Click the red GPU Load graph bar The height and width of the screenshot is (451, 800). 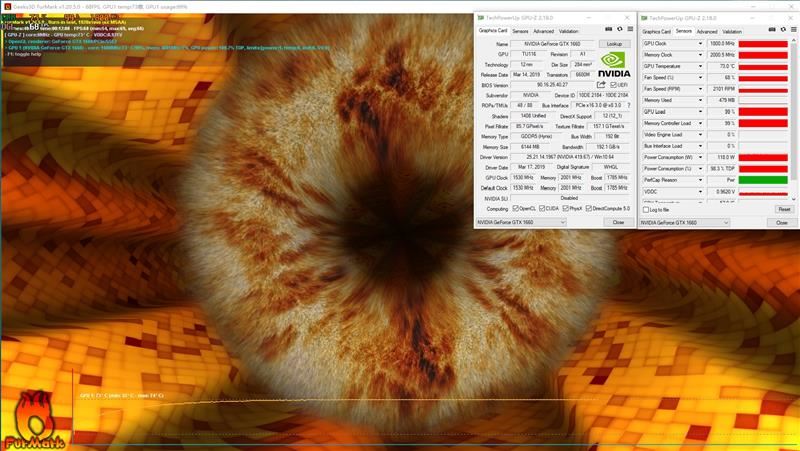point(763,112)
